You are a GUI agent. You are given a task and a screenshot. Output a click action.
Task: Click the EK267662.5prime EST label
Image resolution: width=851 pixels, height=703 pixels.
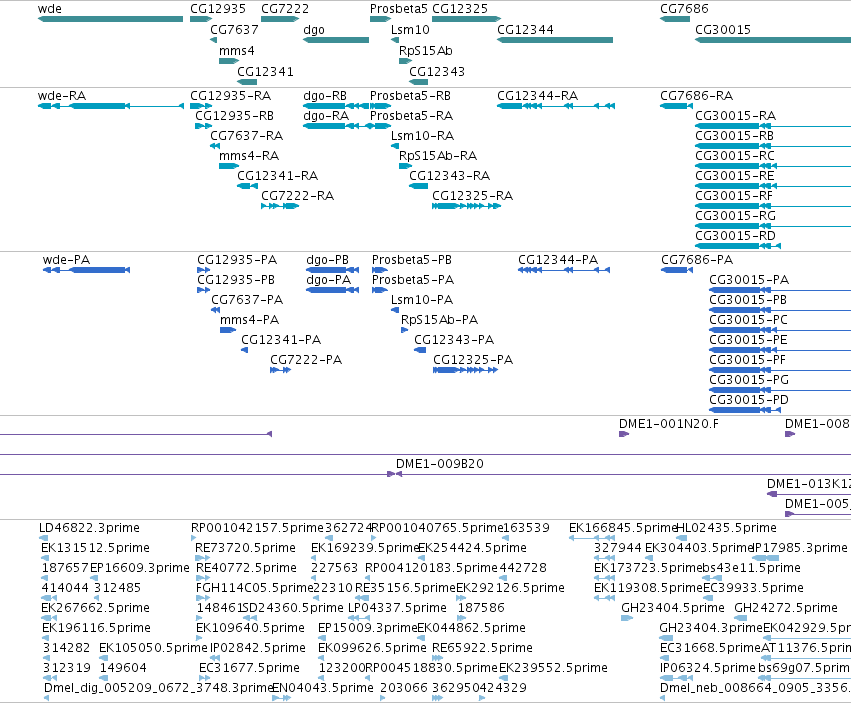pos(95,607)
